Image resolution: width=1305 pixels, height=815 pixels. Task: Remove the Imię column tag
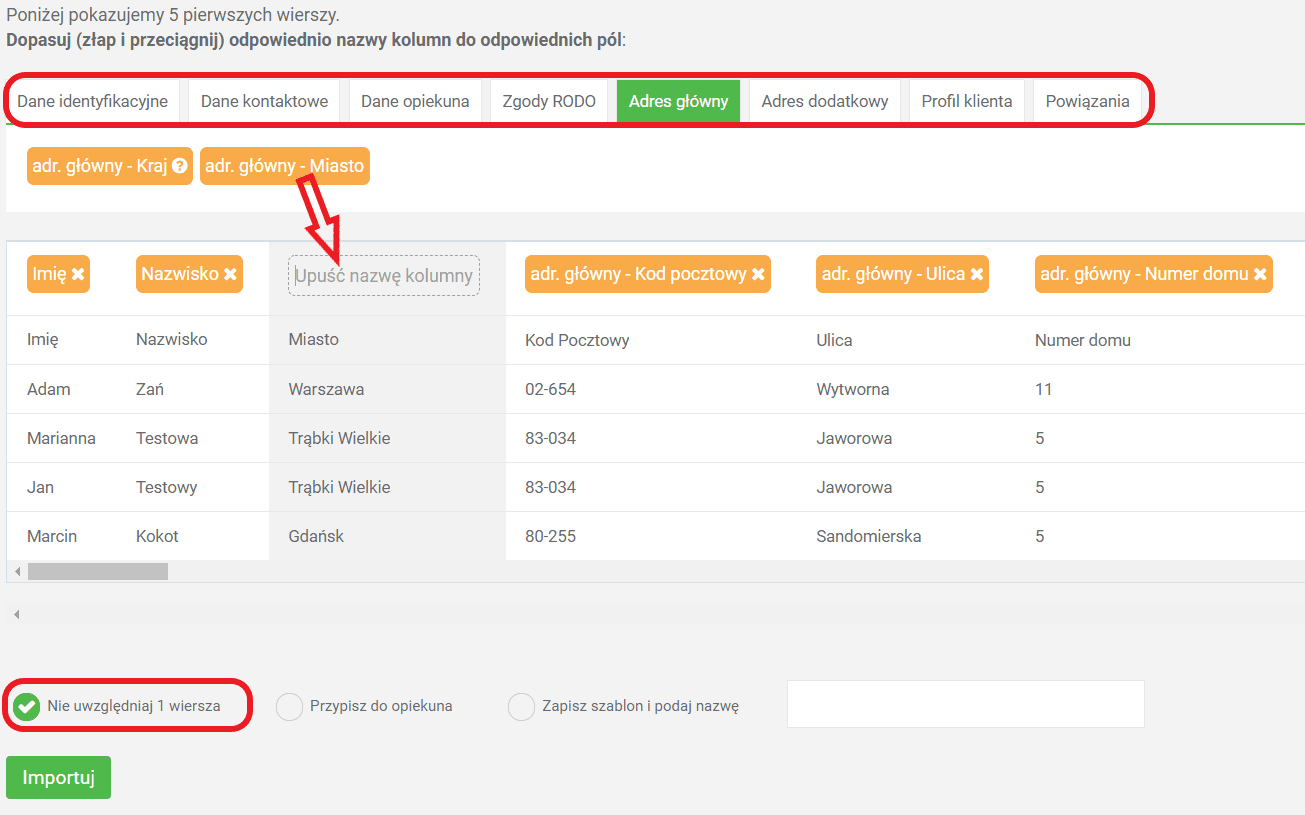pos(78,274)
